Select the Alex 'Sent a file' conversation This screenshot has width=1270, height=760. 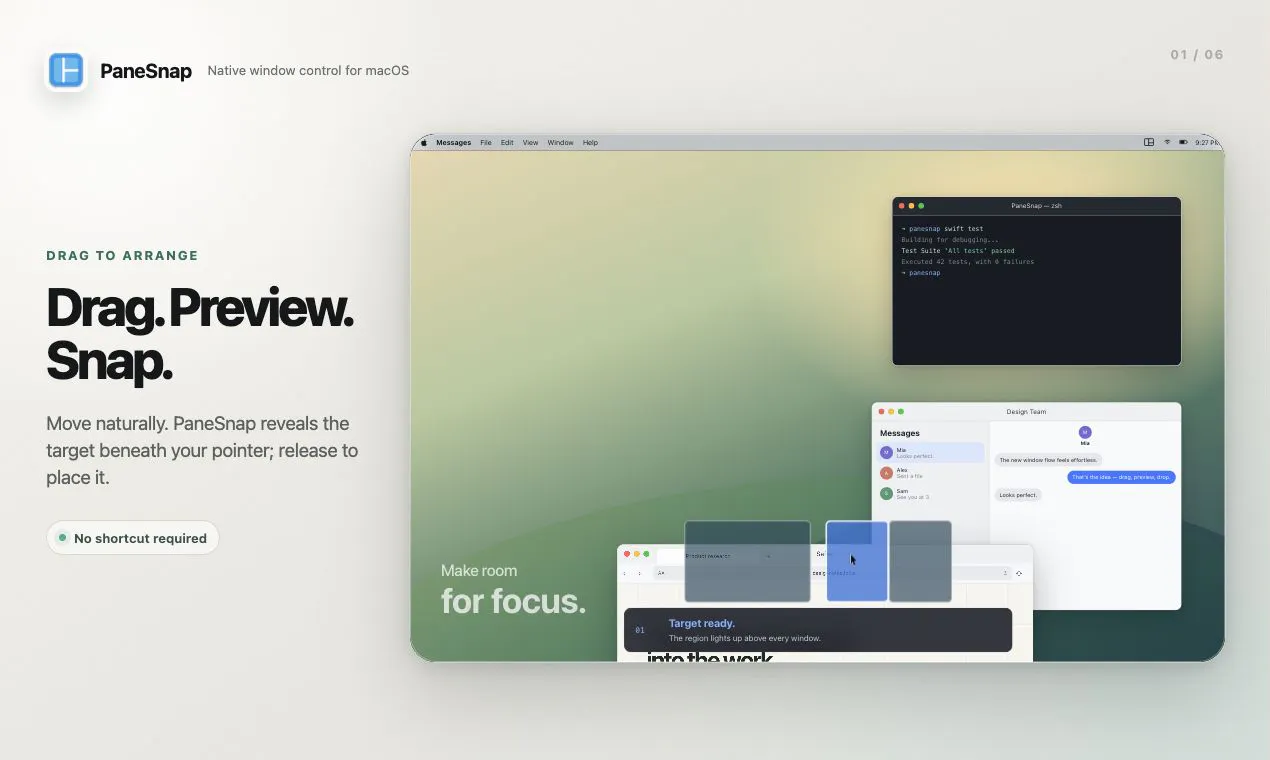[931, 473]
